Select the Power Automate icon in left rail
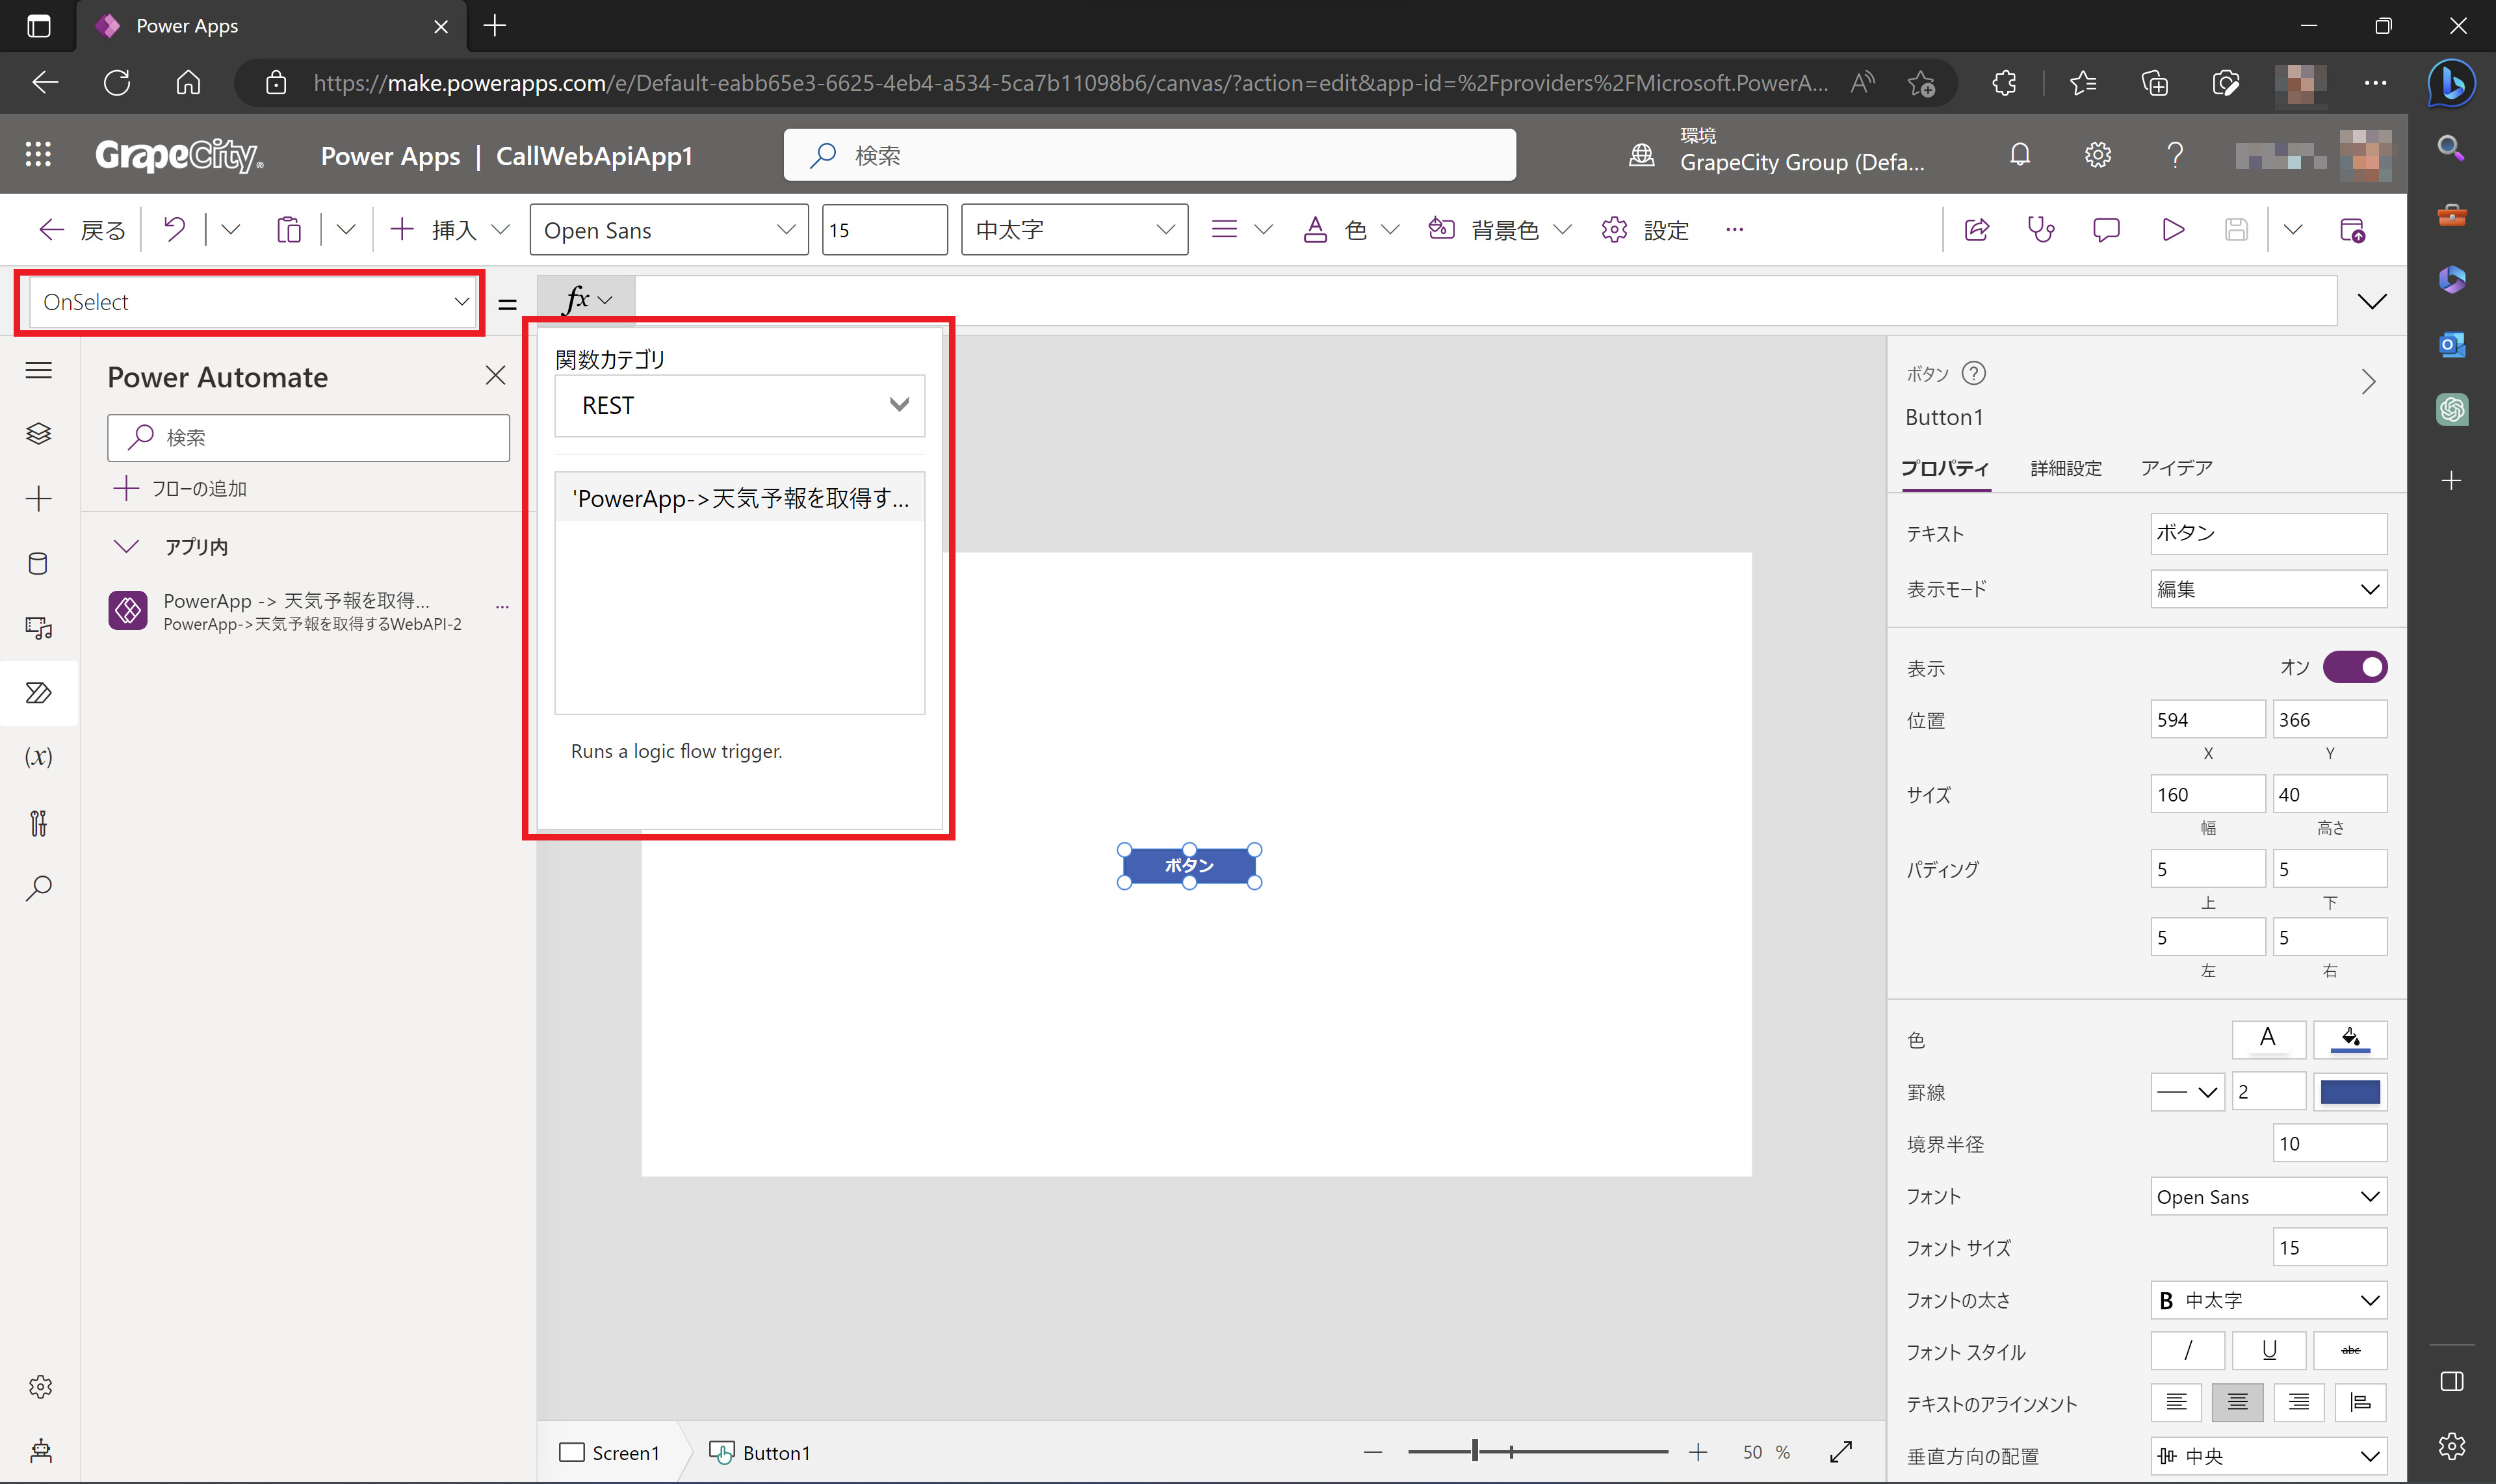 click(38, 693)
